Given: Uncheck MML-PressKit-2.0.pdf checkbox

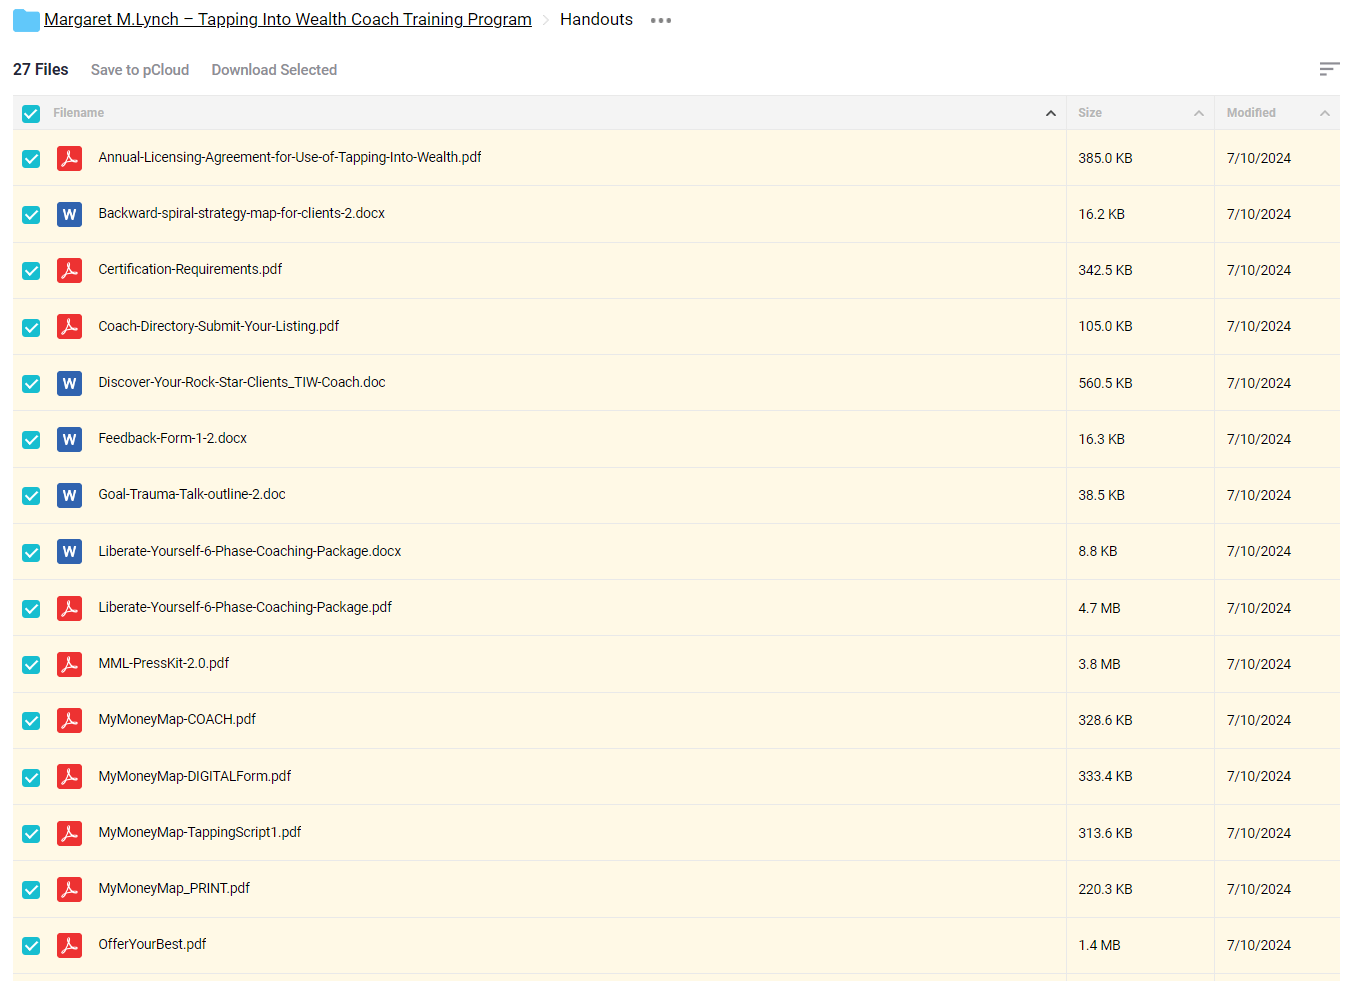Looking at the screenshot, I should 31,664.
